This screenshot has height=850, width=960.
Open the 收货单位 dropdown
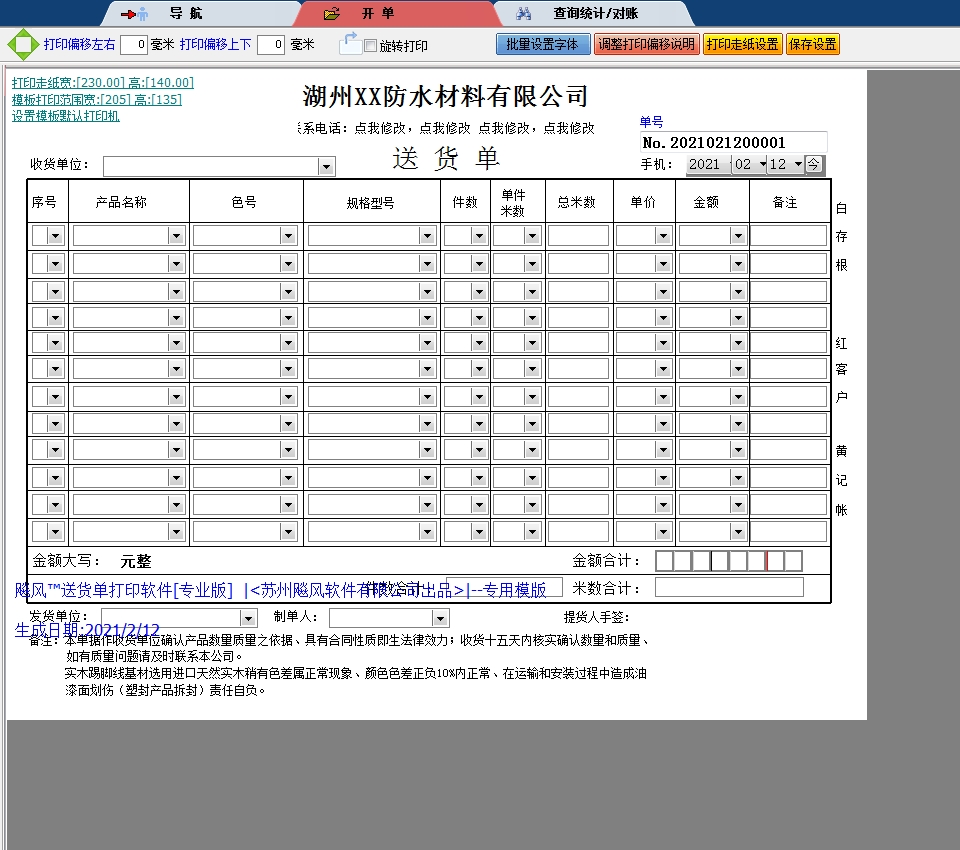coord(325,166)
